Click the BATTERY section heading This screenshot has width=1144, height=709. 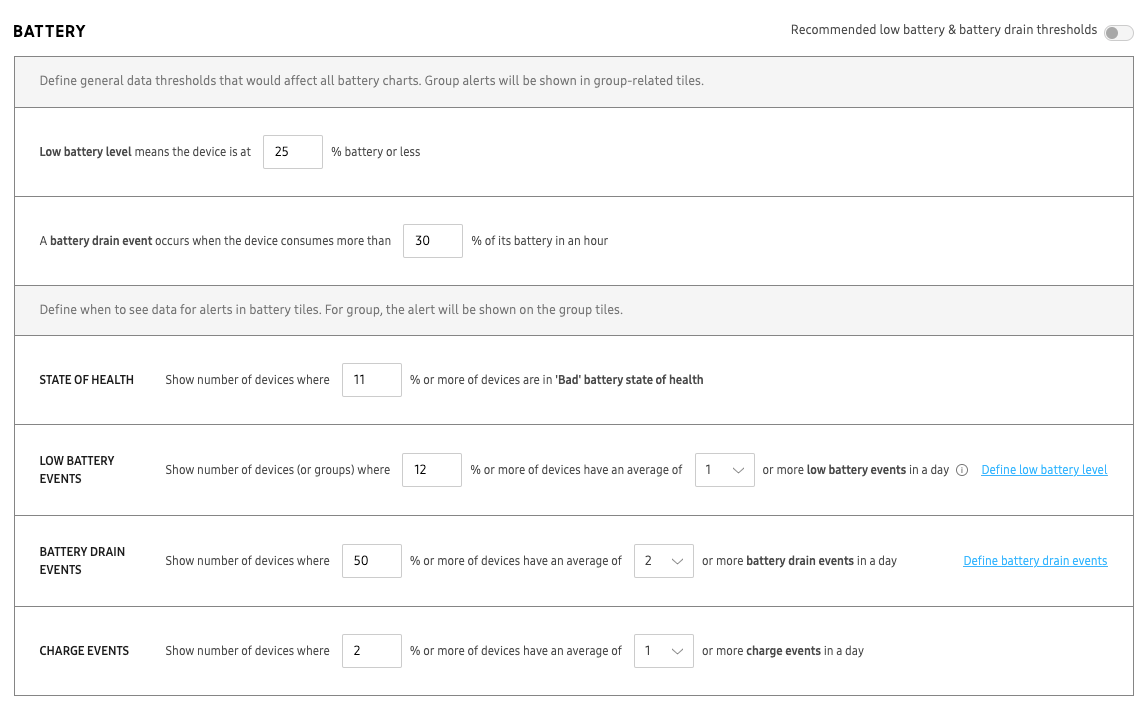pyautogui.click(x=50, y=31)
